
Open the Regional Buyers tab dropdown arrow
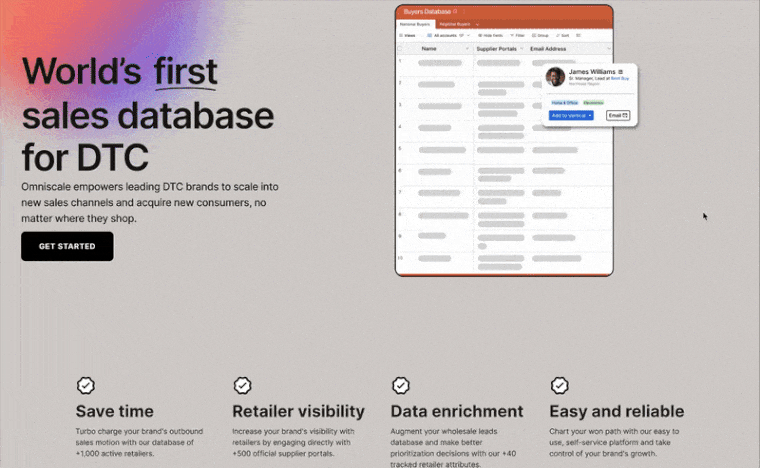(x=477, y=24)
